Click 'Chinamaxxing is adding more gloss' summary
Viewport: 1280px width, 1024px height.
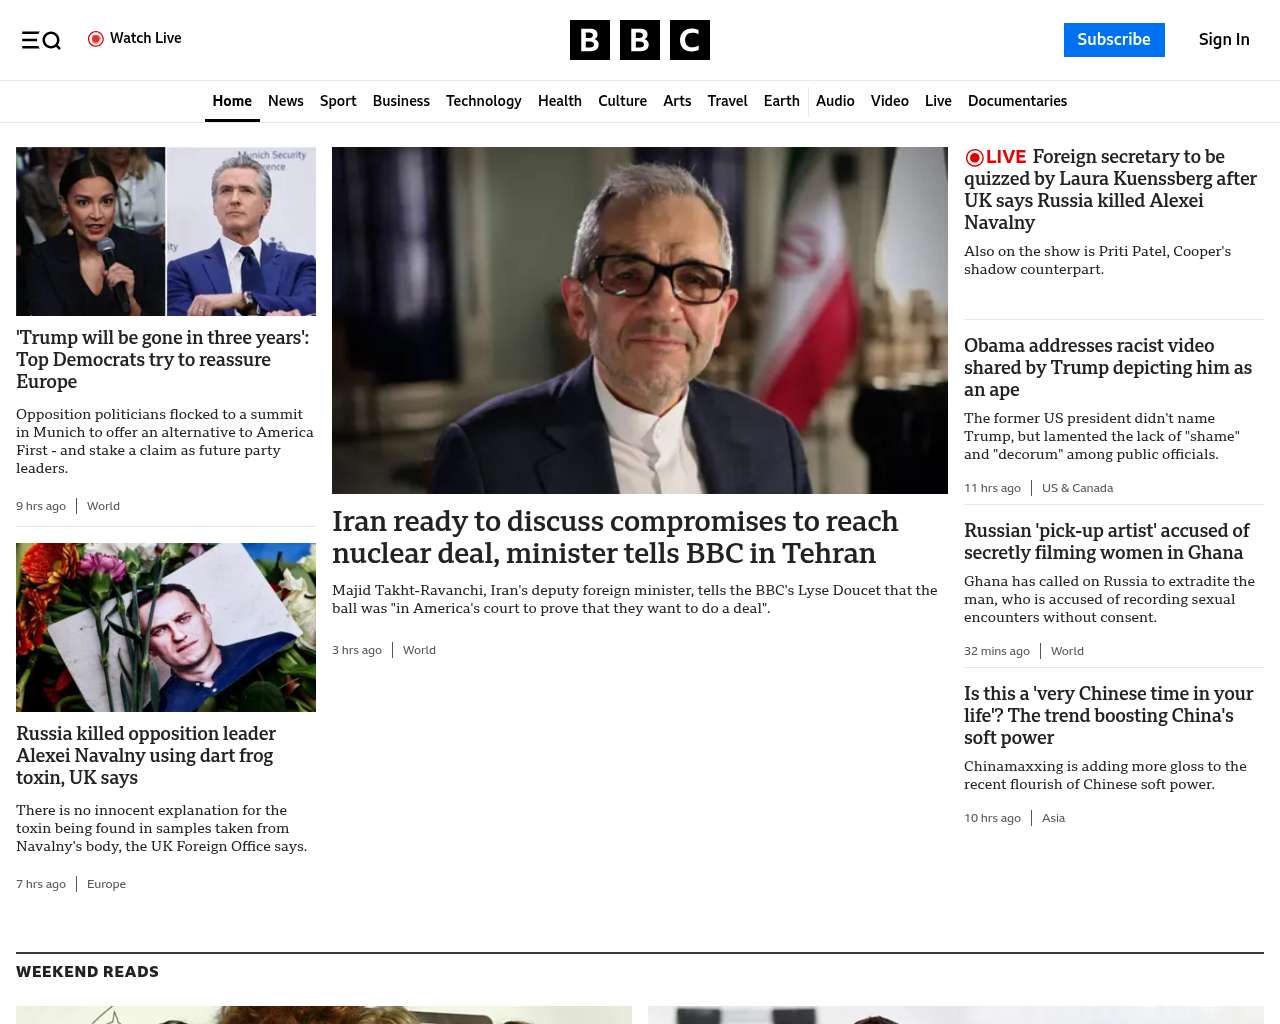[1105, 775]
